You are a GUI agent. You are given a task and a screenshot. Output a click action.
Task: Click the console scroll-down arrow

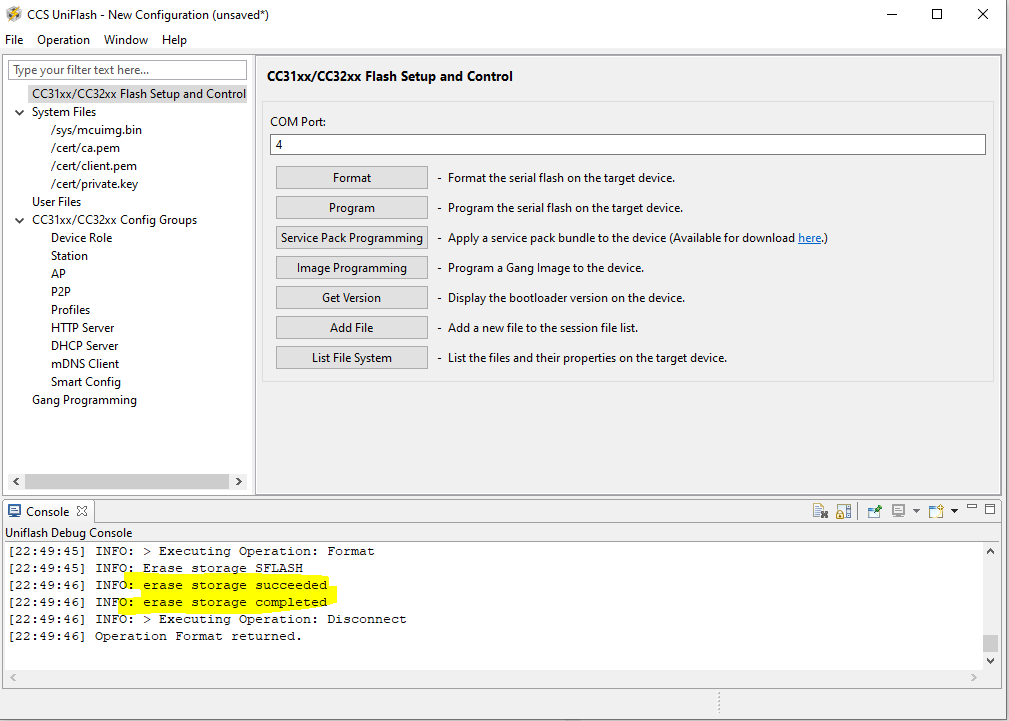coord(990,660)
